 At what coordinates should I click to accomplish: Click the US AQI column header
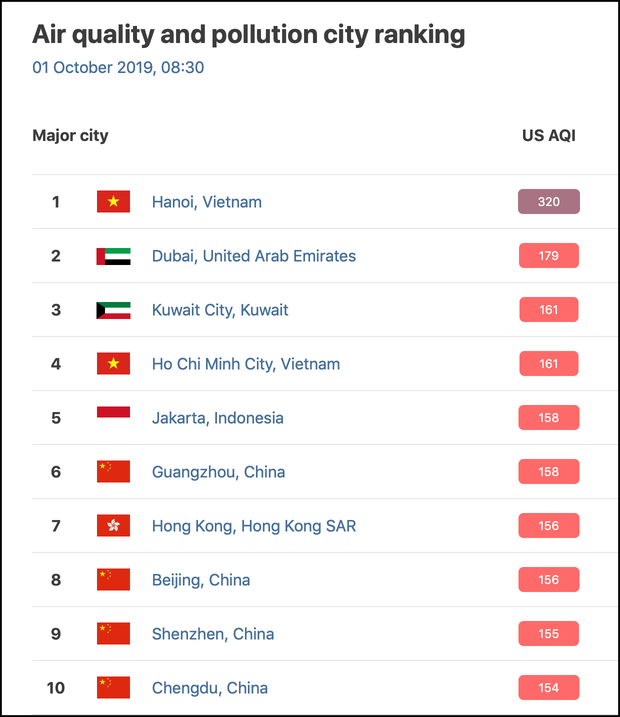549,135
